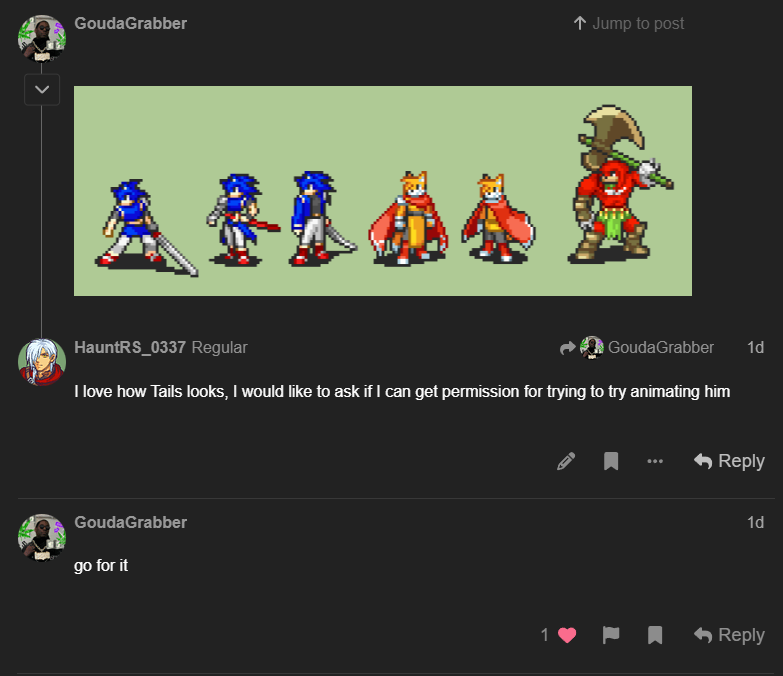This screenshot has width=783, height=676.
Task: Click GoudaGrabber's avatar in the quoted post
Action: coord(42,37)
